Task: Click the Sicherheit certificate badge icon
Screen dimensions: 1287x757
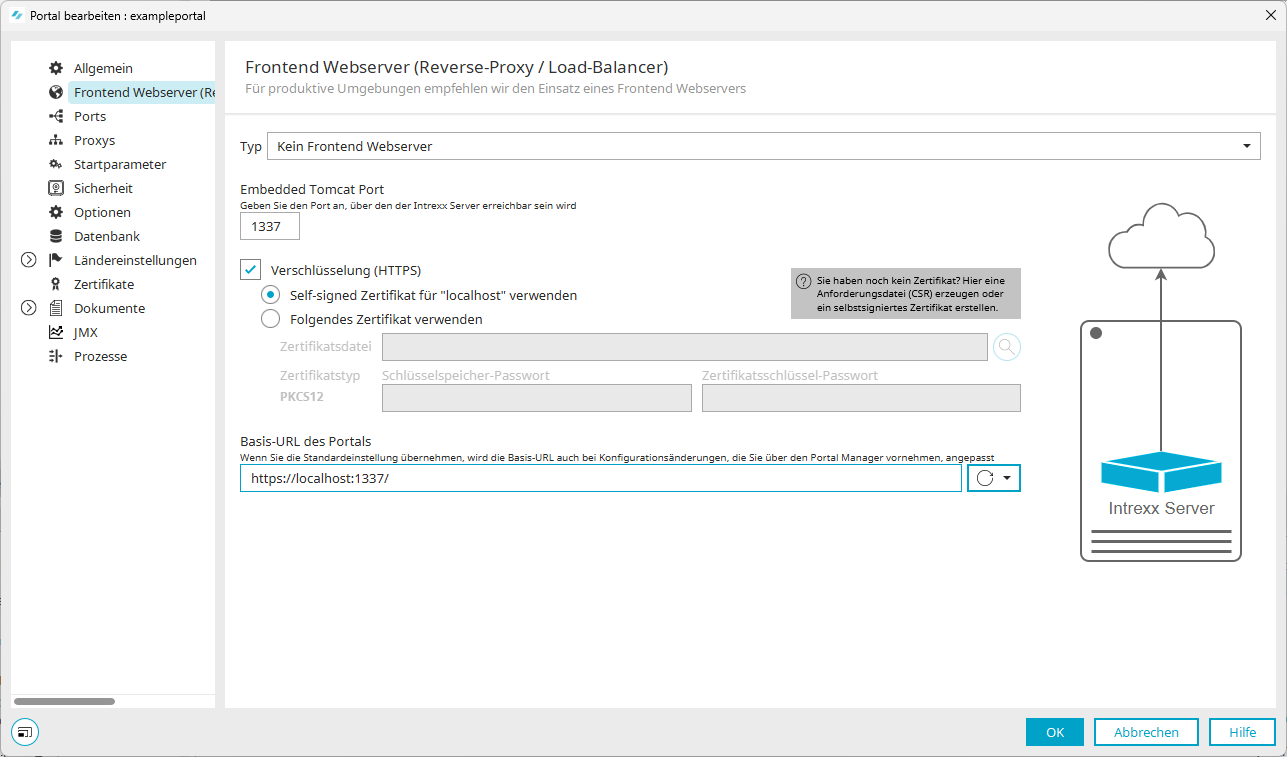Action: [56, 188]
